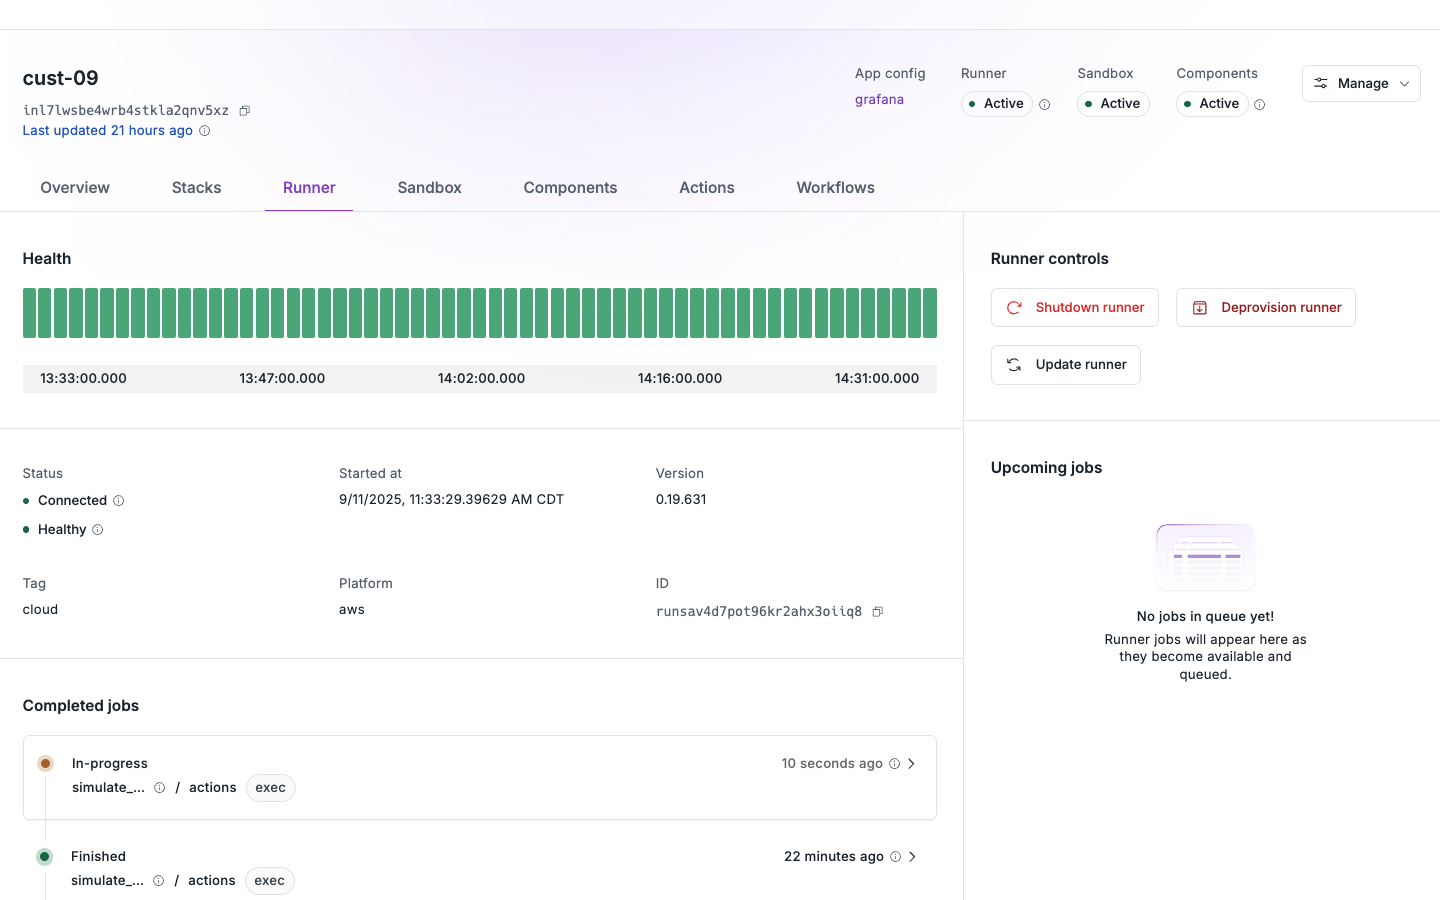Click the info icon next to Connected status
Viewport: 1440px width, 900px height.
tap(119, 500)
